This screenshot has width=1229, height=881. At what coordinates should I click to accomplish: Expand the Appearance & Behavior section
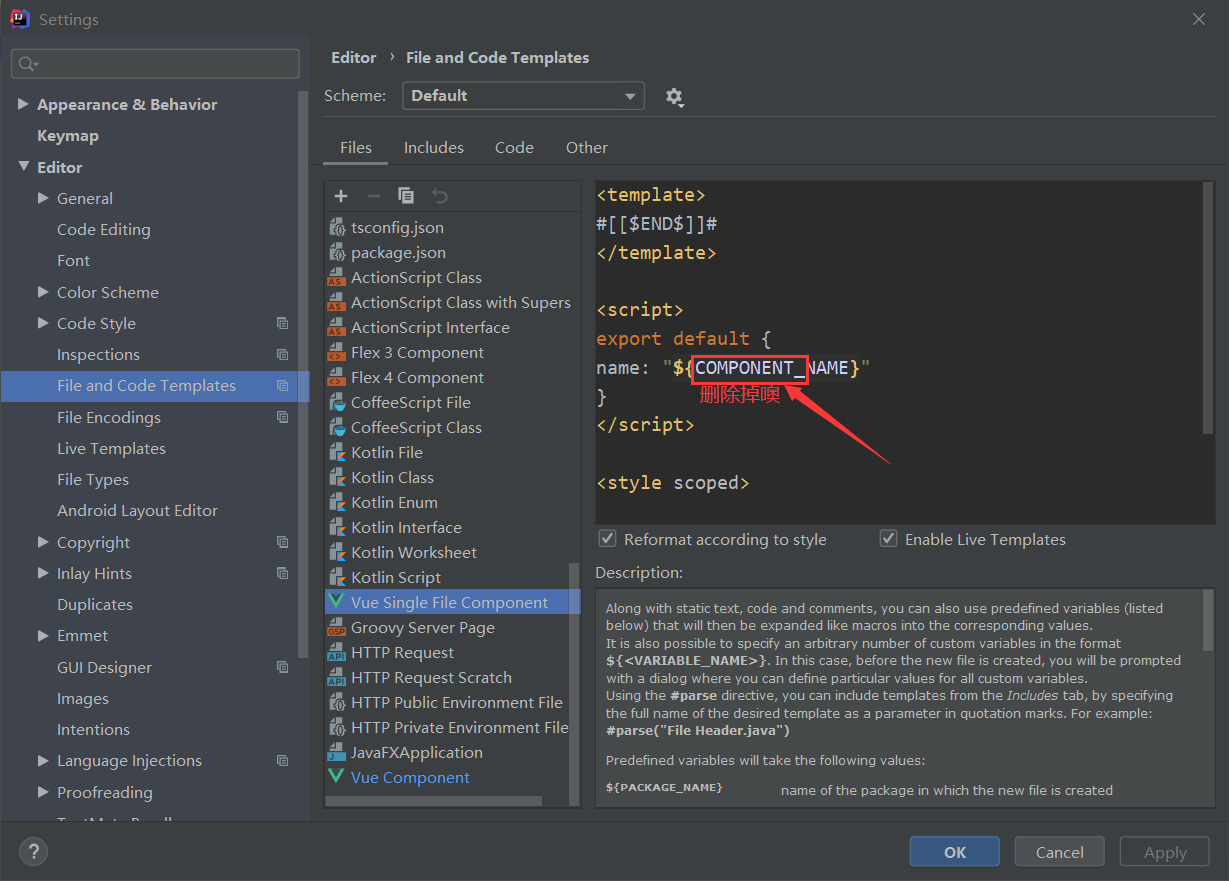24,104
